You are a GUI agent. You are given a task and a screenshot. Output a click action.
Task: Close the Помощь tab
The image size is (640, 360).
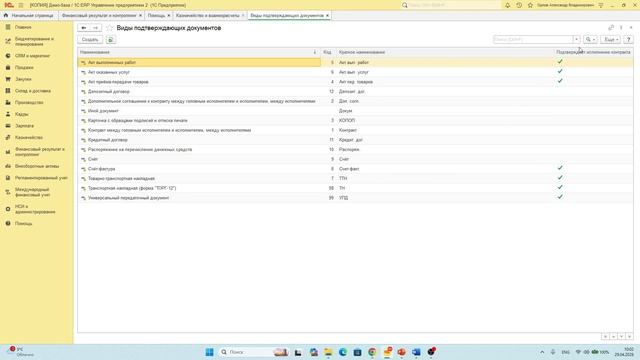click(169, 16)
